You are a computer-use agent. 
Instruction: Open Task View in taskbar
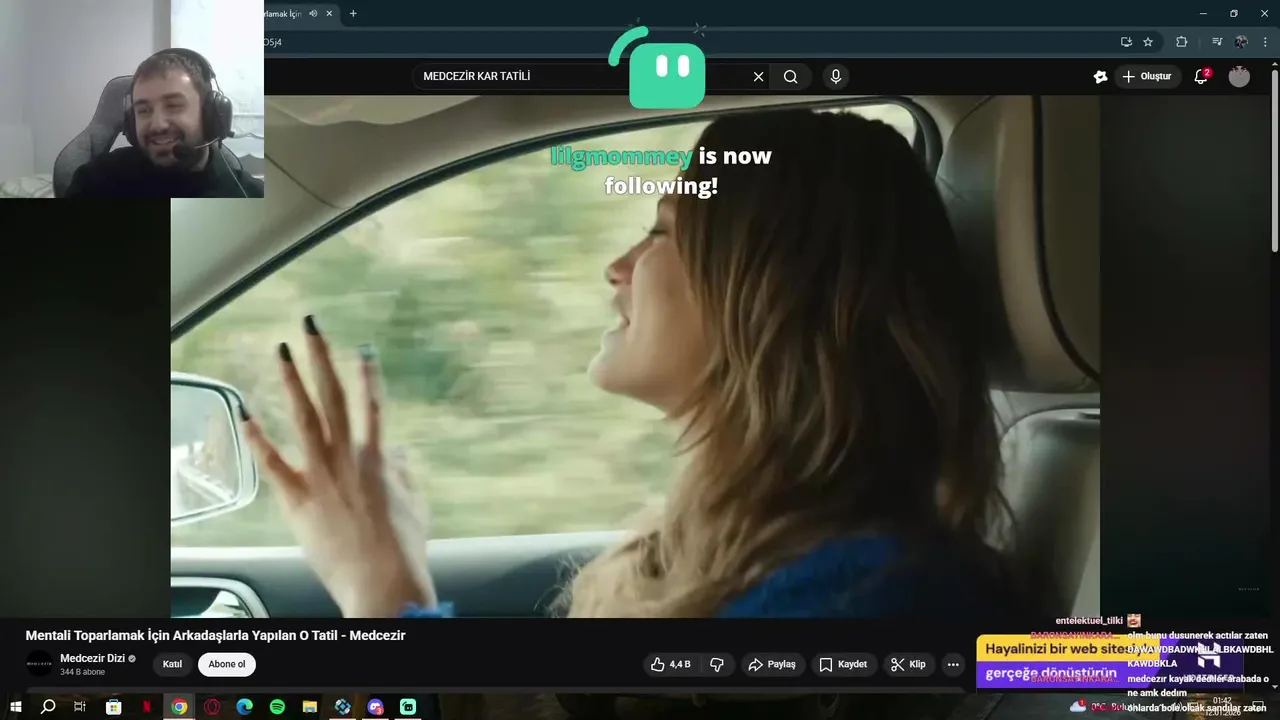(x=80, y=707)
